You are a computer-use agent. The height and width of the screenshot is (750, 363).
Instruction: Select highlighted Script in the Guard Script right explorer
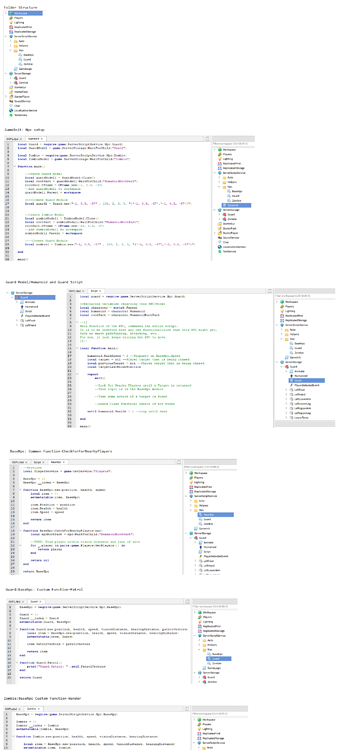306,380
